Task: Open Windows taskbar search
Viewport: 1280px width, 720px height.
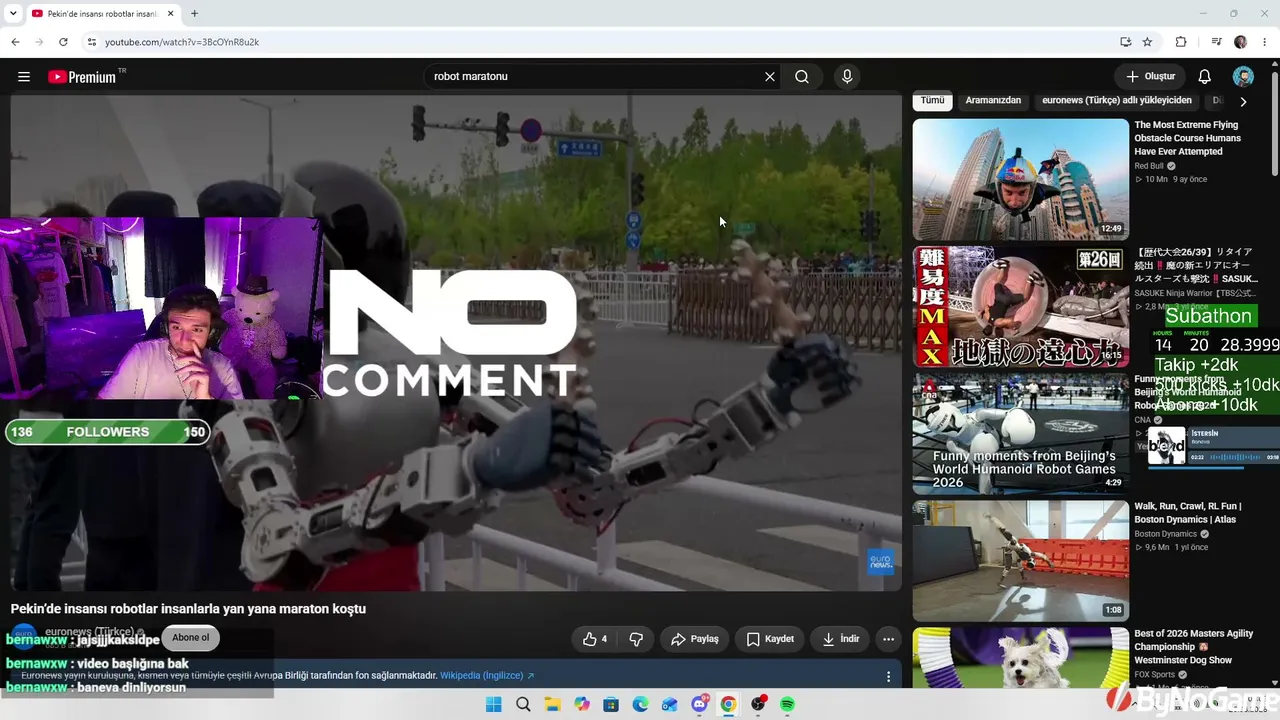Action: (x=523, y=705)
